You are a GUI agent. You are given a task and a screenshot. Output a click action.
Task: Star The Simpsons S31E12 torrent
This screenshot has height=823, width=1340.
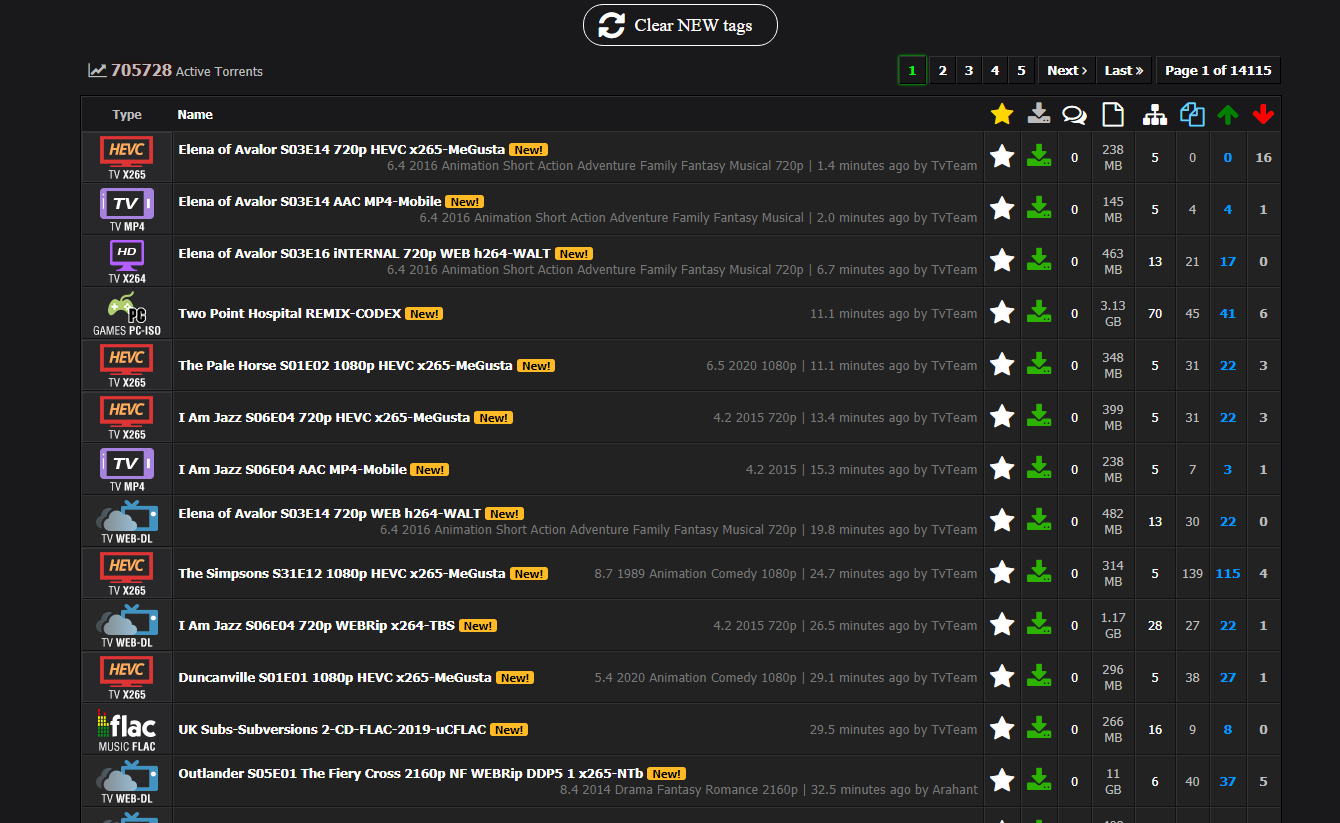point(1002,572)
